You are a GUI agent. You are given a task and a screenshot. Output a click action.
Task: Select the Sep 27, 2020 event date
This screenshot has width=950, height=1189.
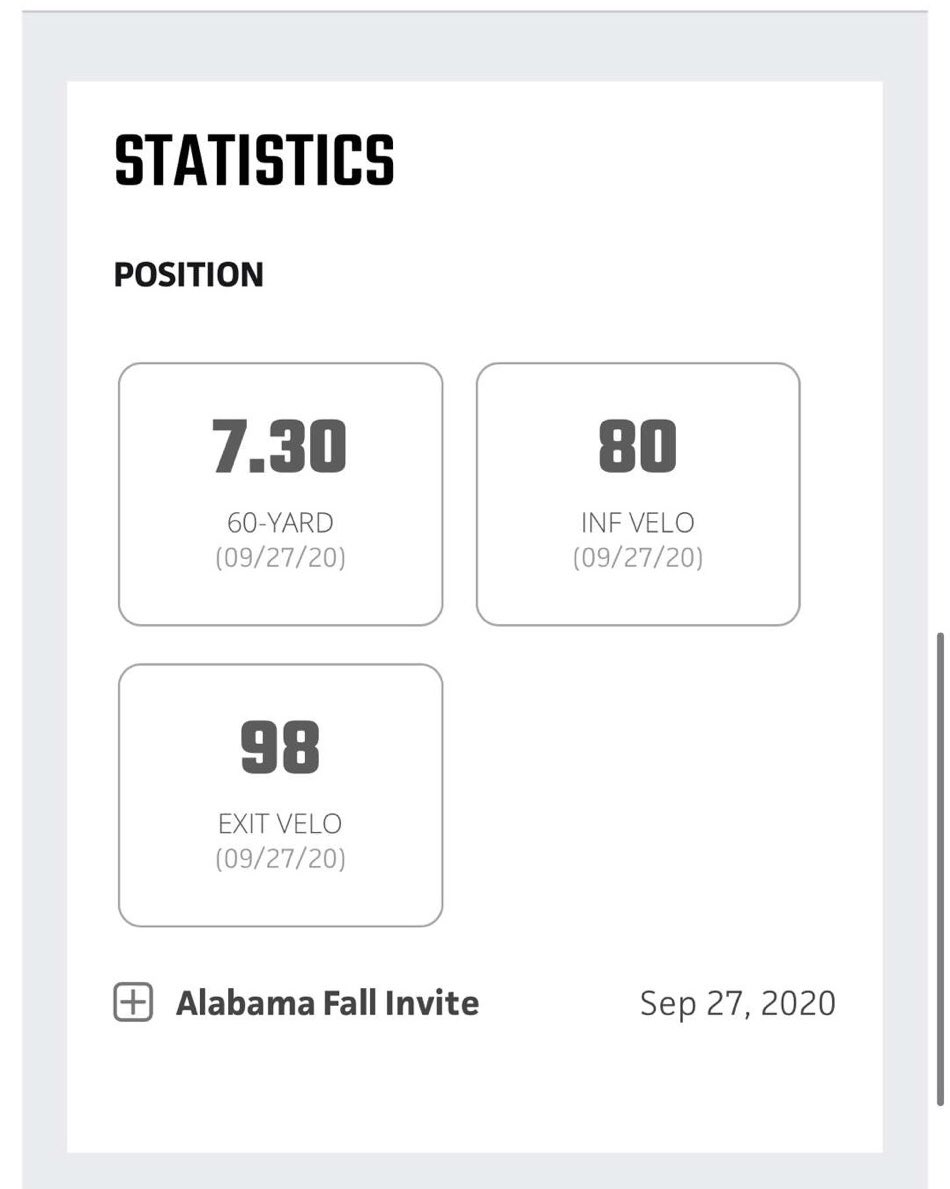738,1003
